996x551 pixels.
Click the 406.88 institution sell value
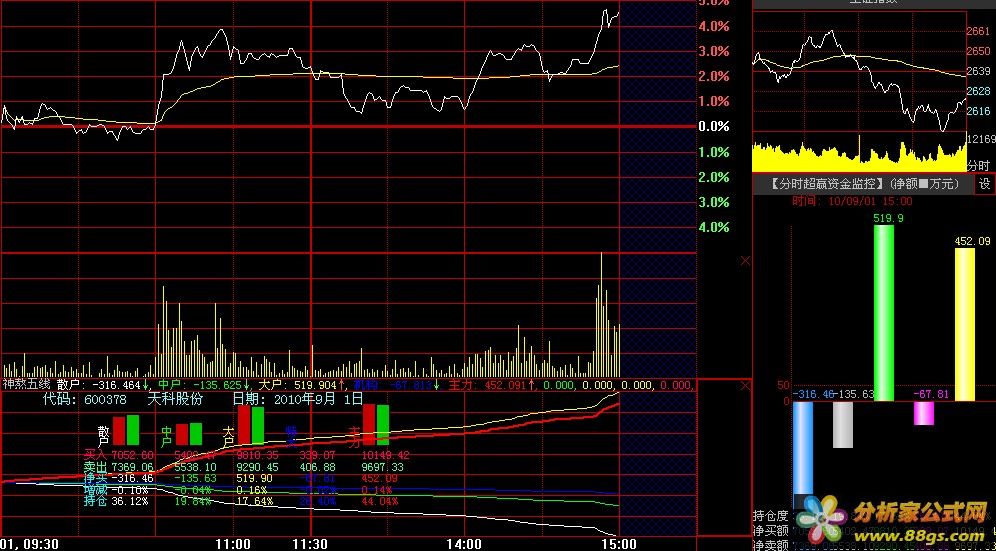[318, 467]
